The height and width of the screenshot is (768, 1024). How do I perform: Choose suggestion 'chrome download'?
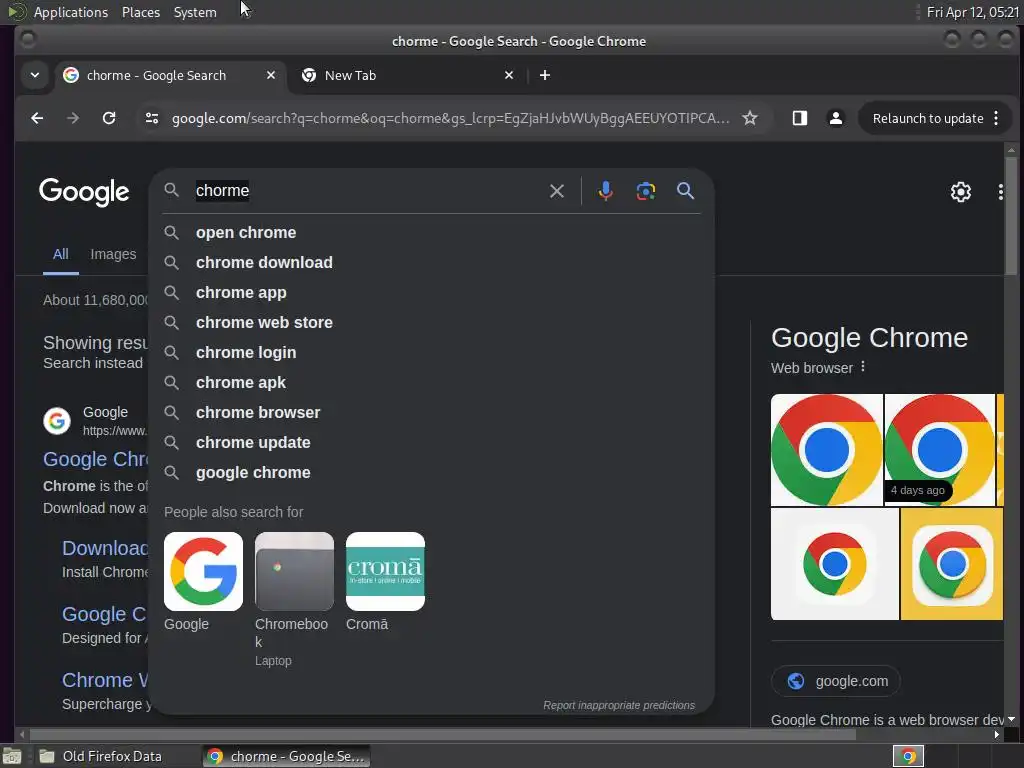(431, 263)
